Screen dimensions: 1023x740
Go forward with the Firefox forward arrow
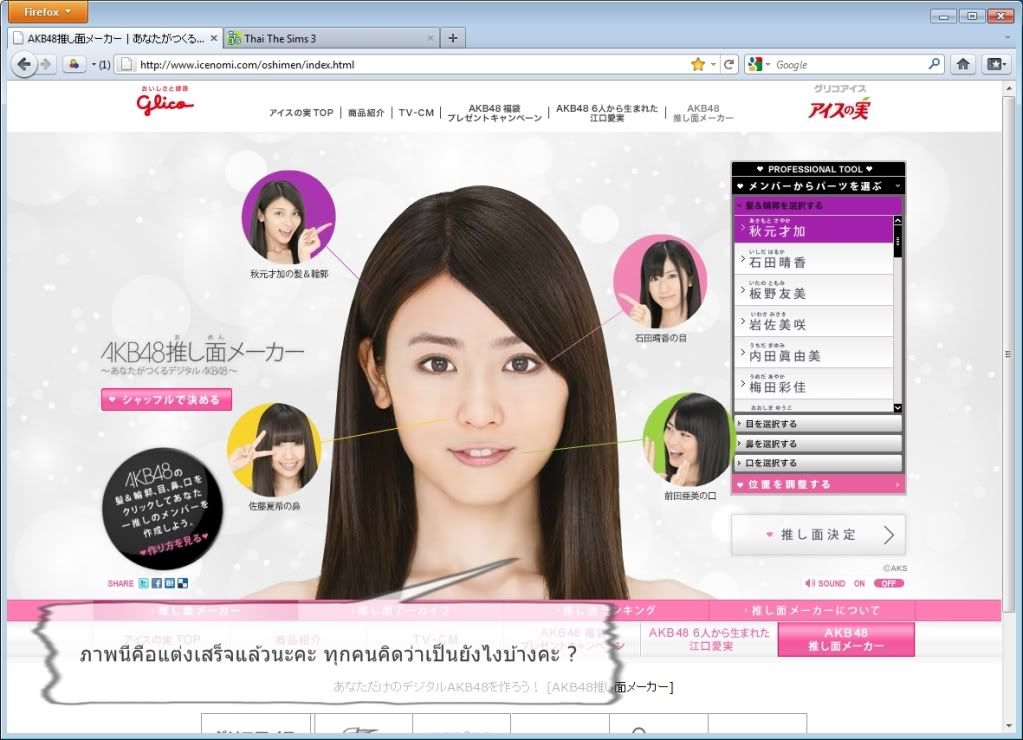(x=46, y=64)
